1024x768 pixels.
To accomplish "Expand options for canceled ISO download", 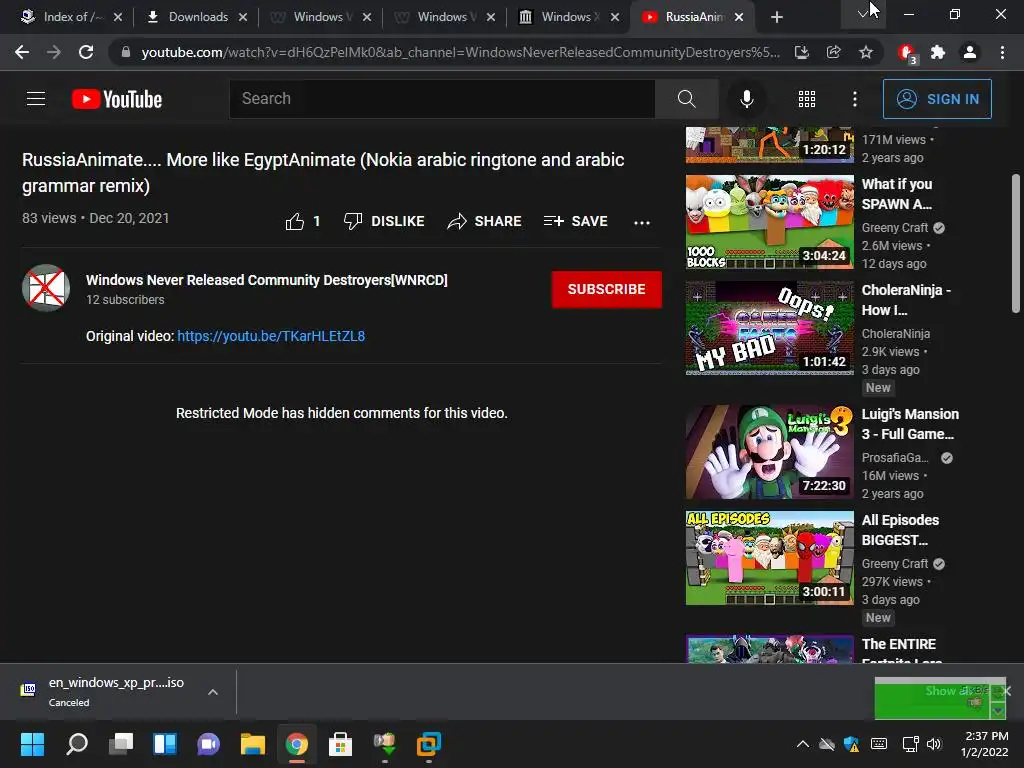I will [213, 692].
